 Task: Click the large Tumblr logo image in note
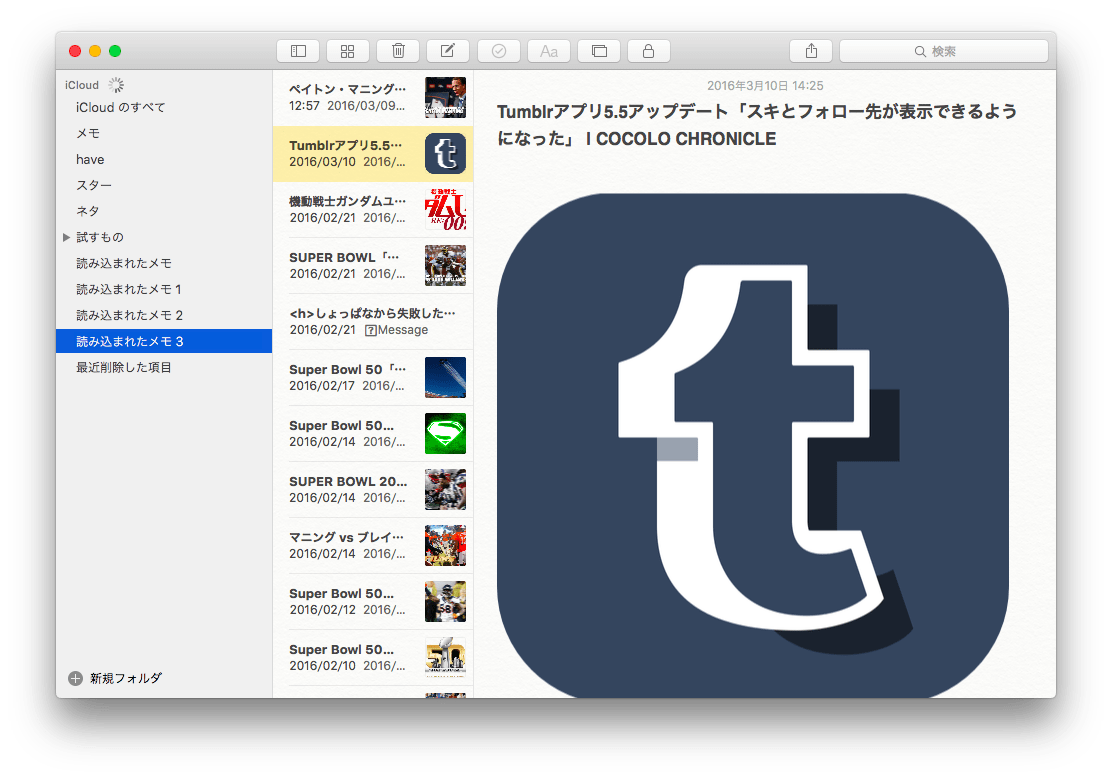point(752,445)
